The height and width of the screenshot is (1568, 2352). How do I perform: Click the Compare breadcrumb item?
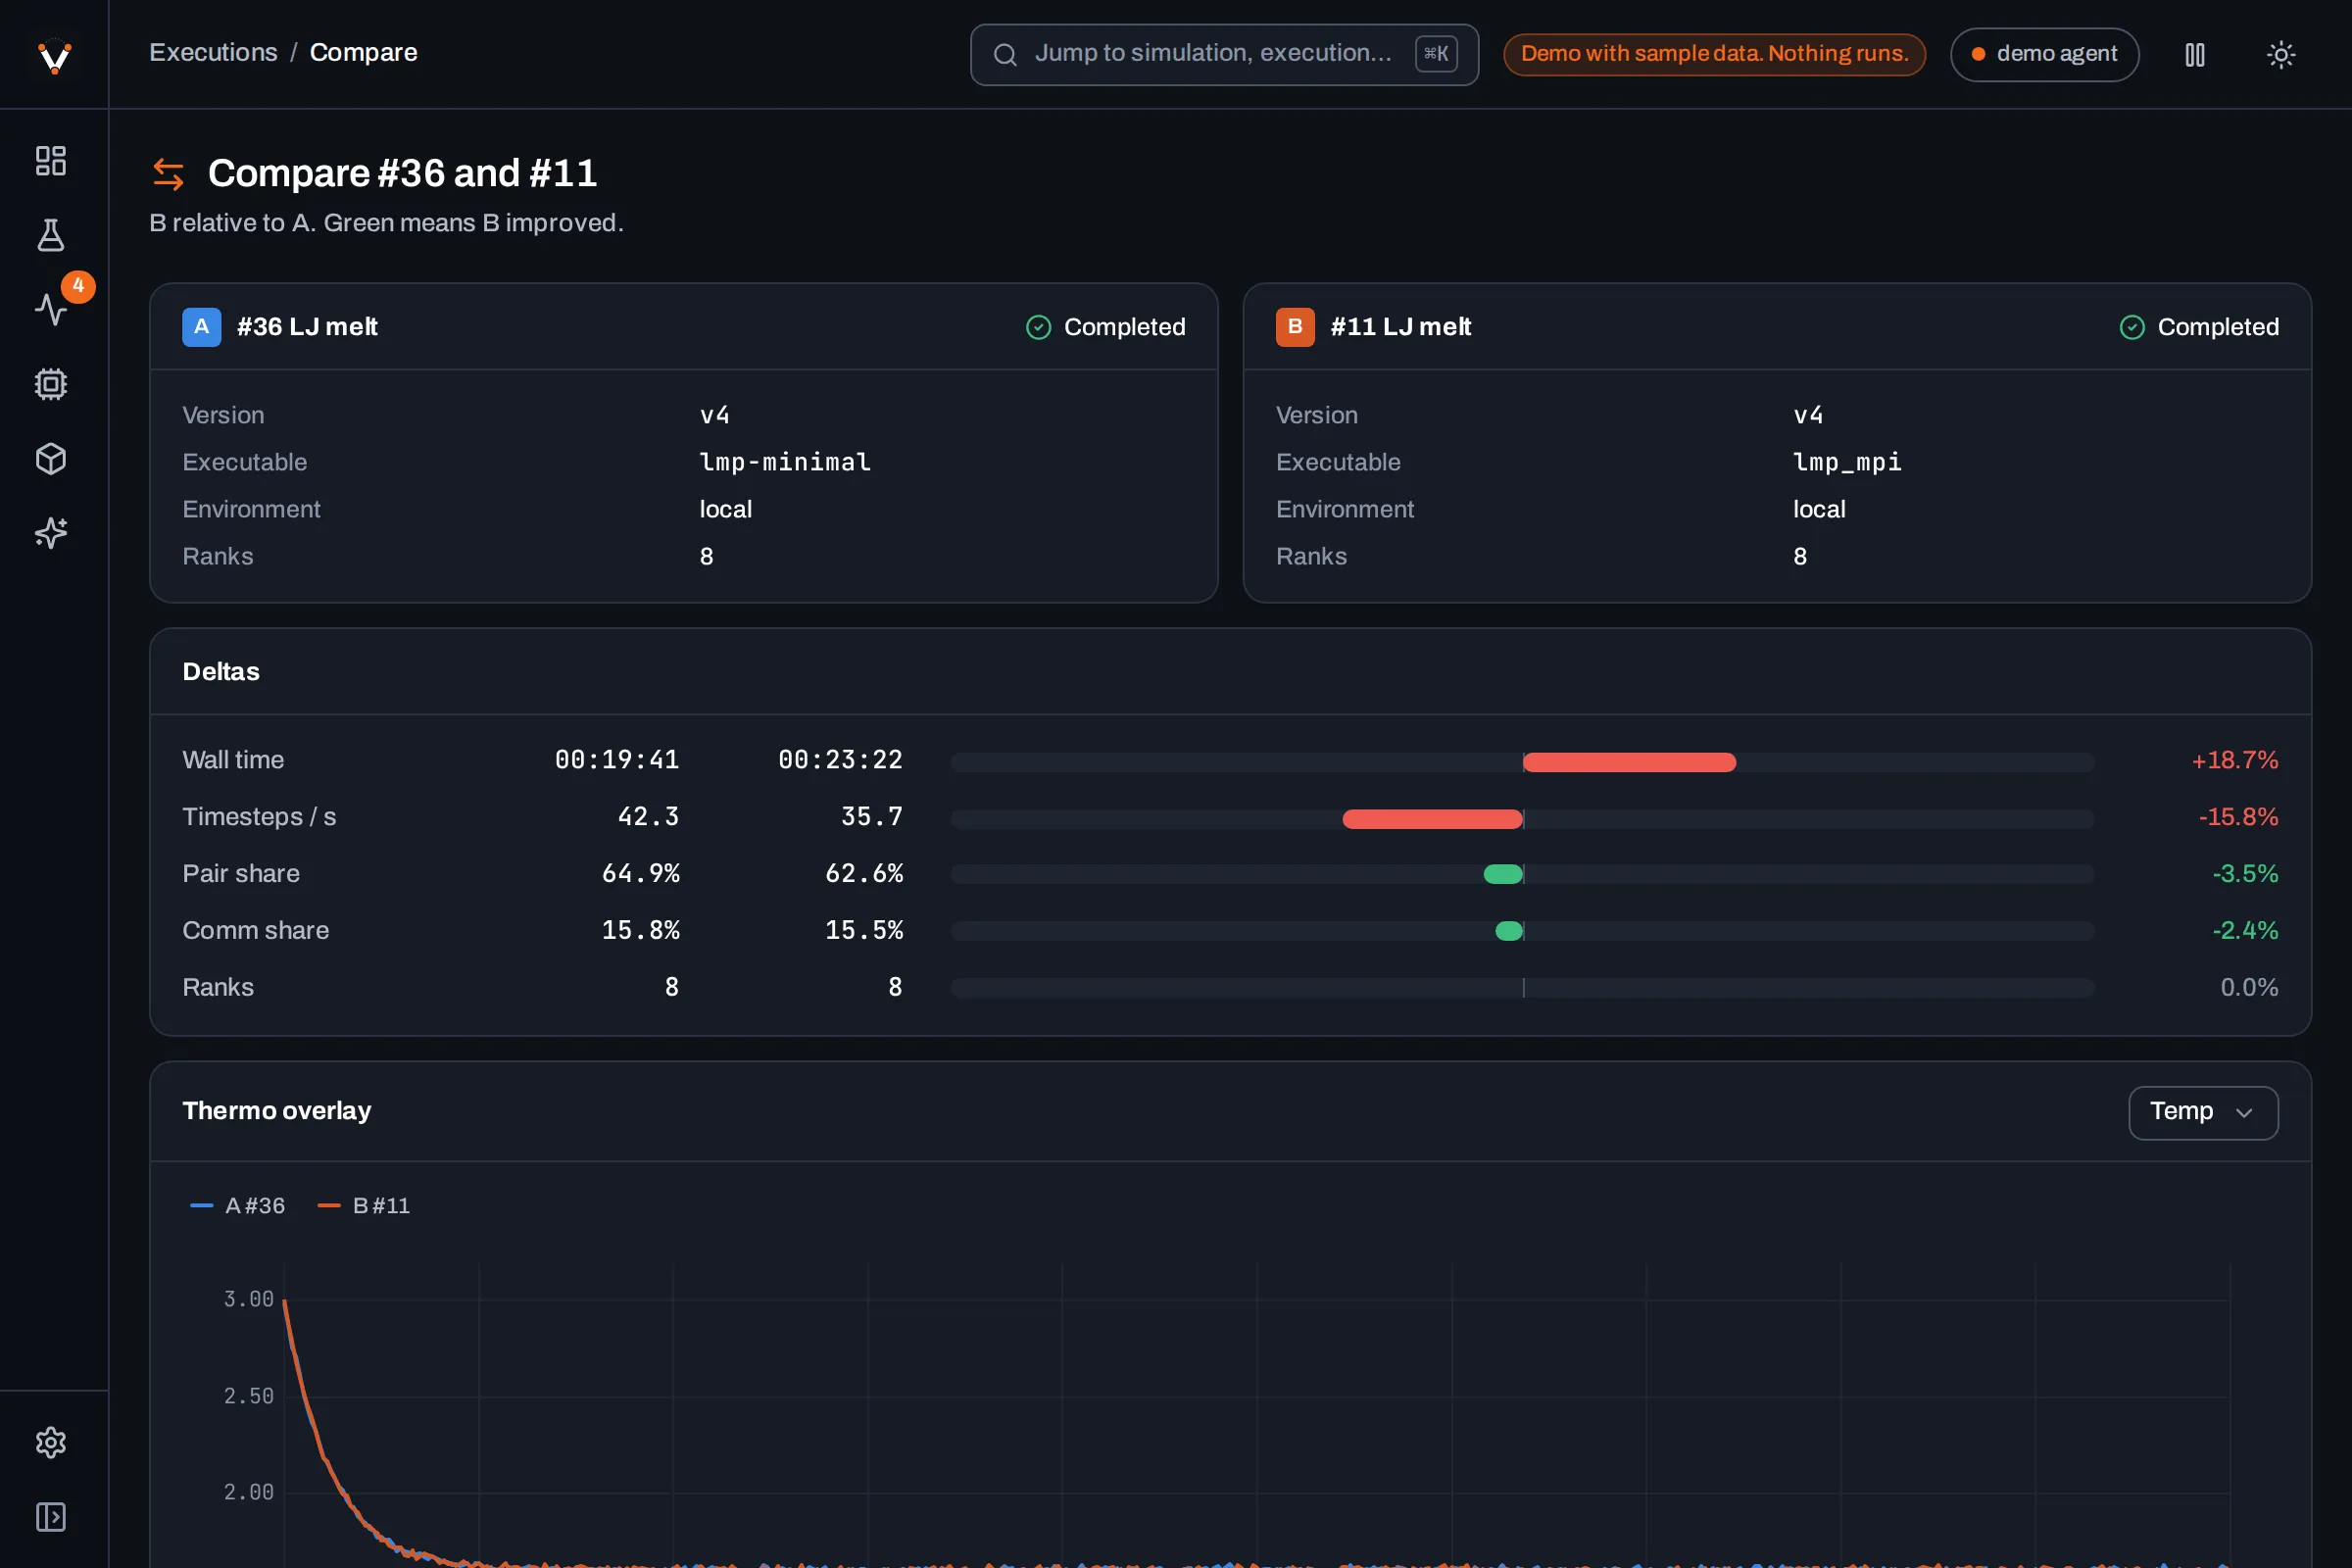[x=363, y=52]
